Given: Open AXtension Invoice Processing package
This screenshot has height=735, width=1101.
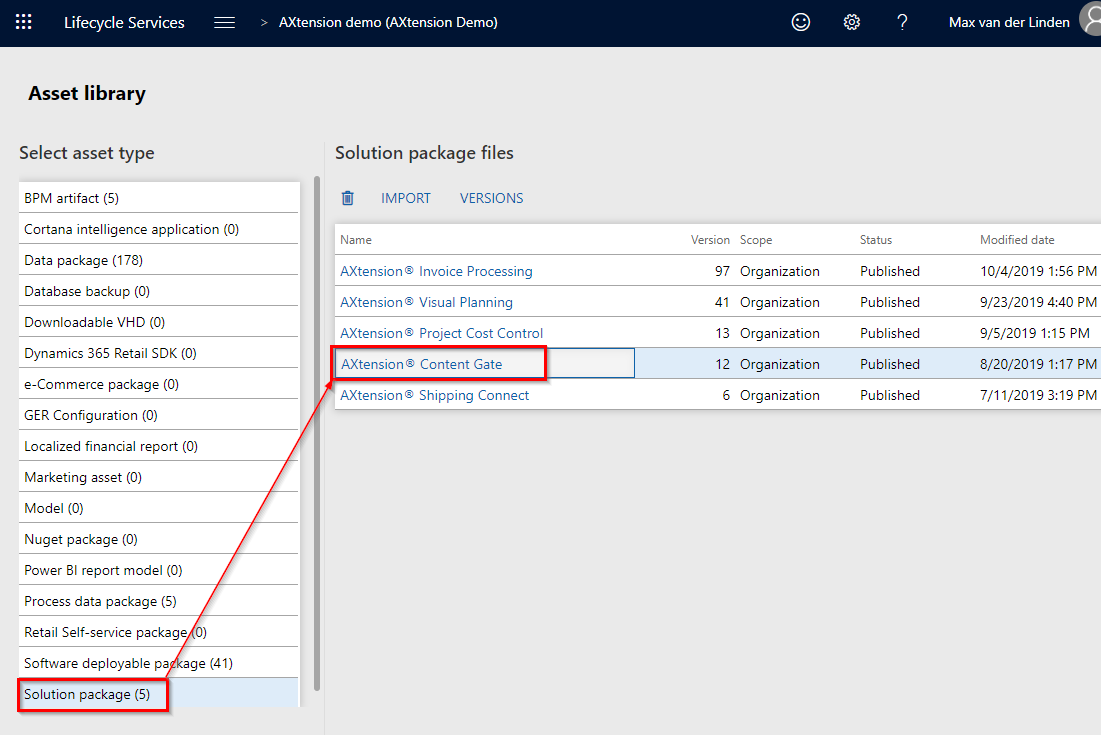Looking at the screenshot, I should point(436,271).
